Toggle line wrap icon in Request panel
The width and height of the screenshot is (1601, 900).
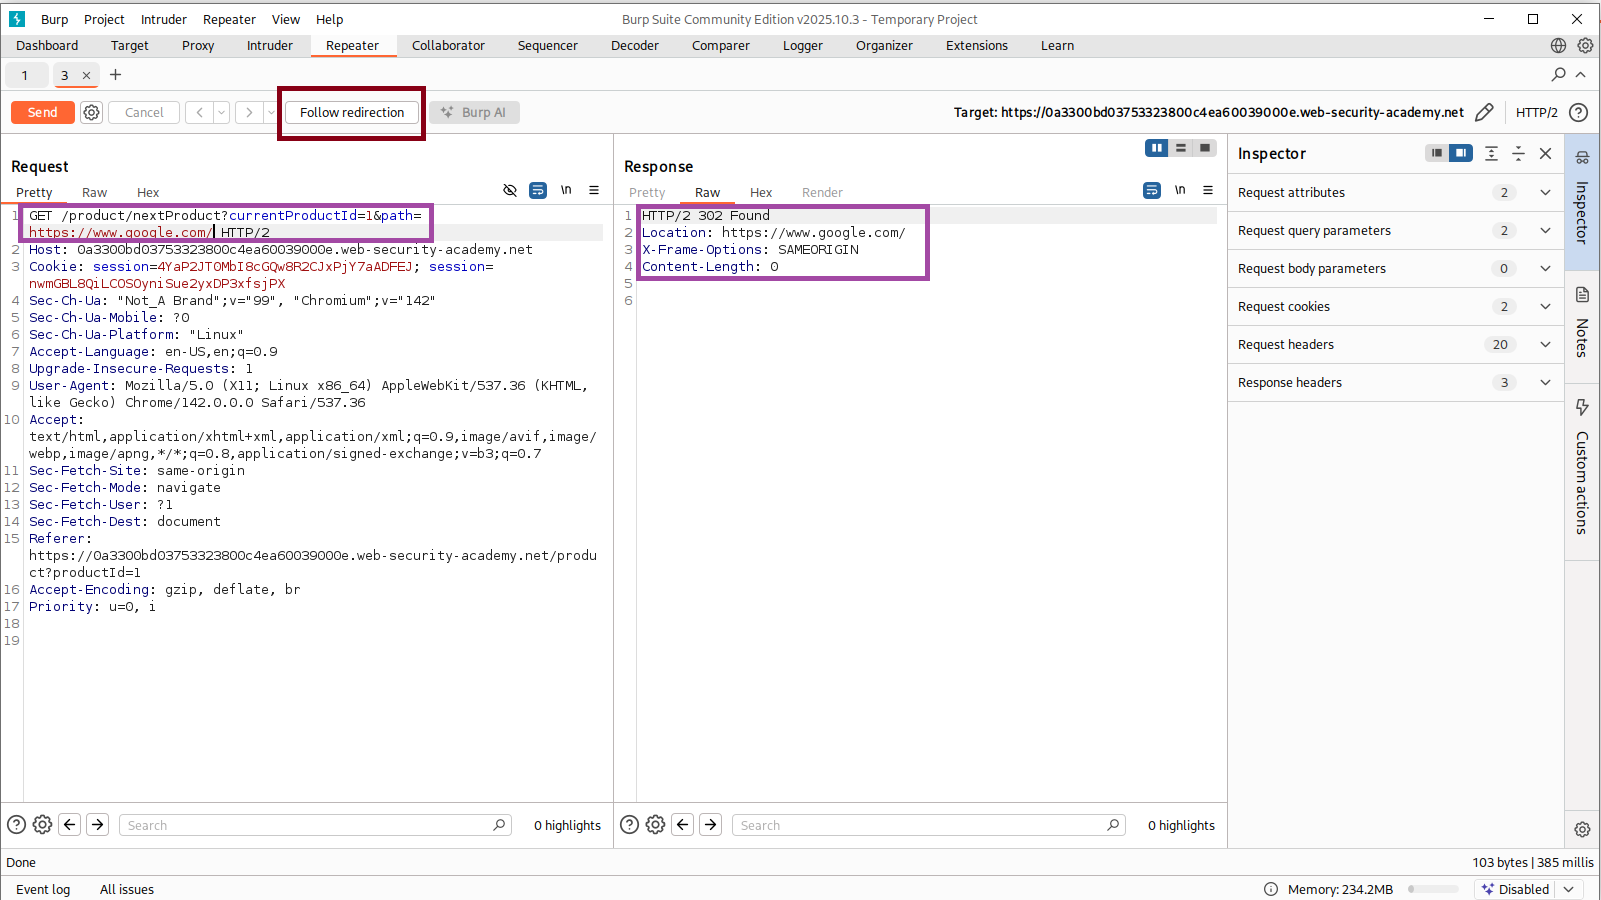point(538,190)
